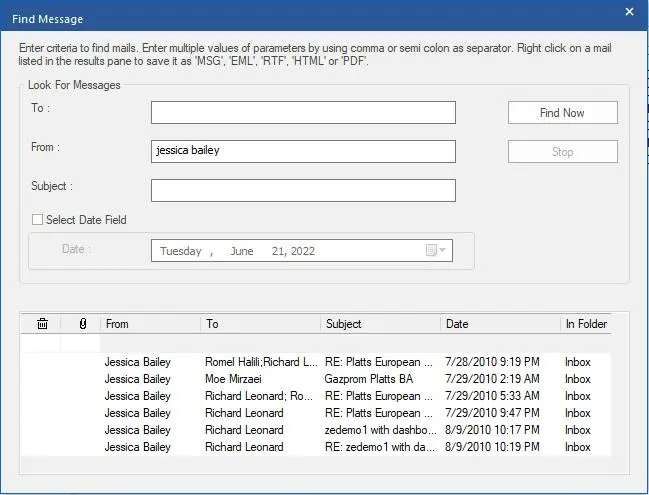Sort results by the Date column header

point(500,324)
